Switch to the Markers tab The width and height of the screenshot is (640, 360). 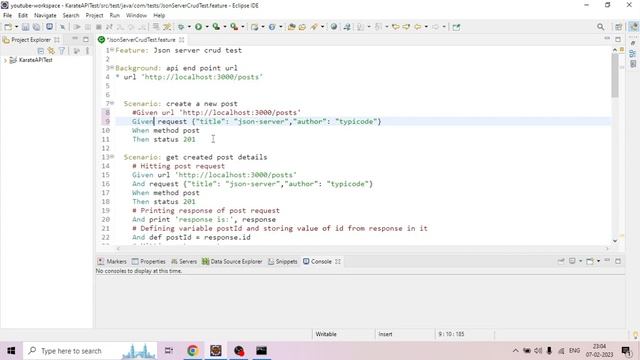[x=112, y=262]
